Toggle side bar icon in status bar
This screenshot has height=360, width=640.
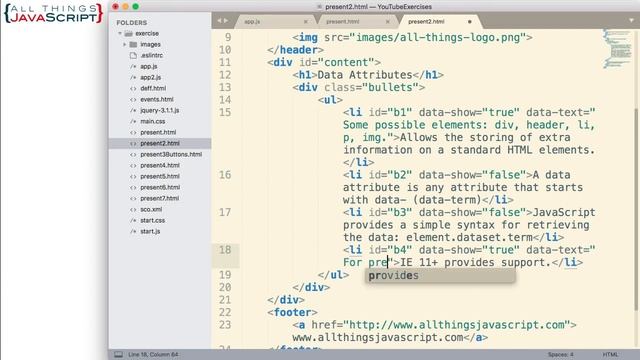[x=118, y=355]
